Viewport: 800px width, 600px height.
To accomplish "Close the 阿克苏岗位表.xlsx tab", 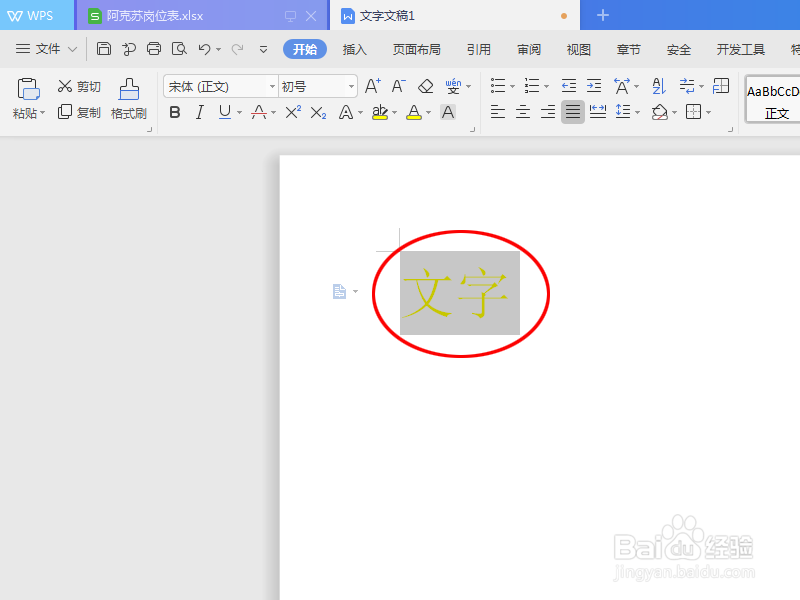I will point(311,16).
